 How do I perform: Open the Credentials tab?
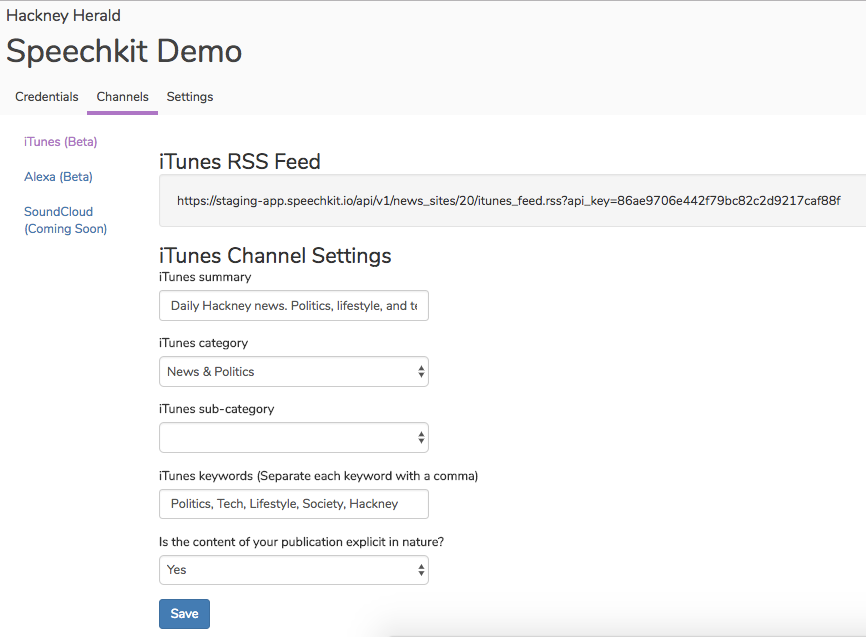[47, 97]
